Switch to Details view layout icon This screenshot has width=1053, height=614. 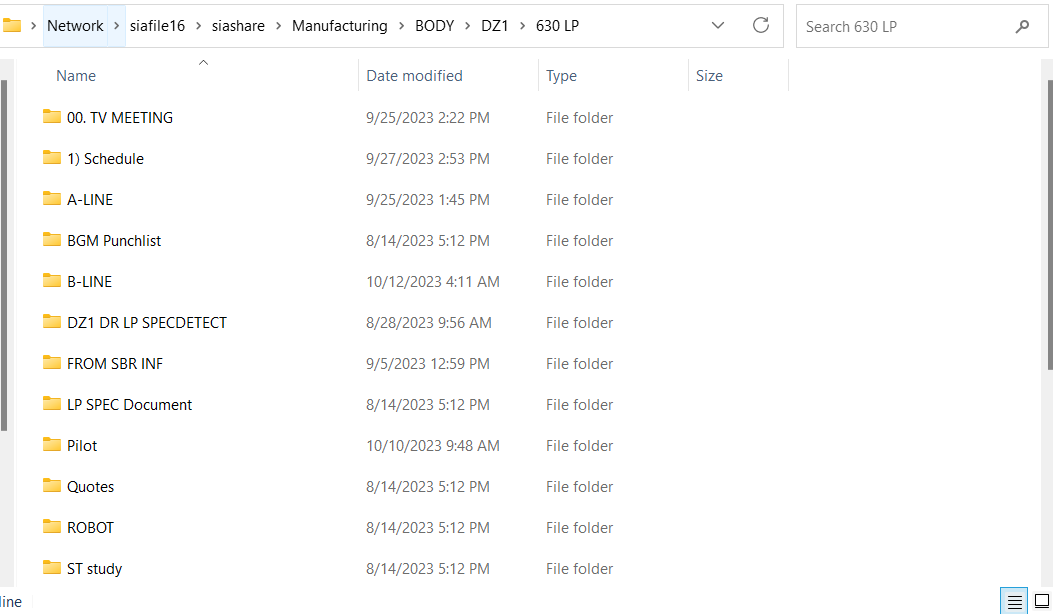click(1014, 601)
